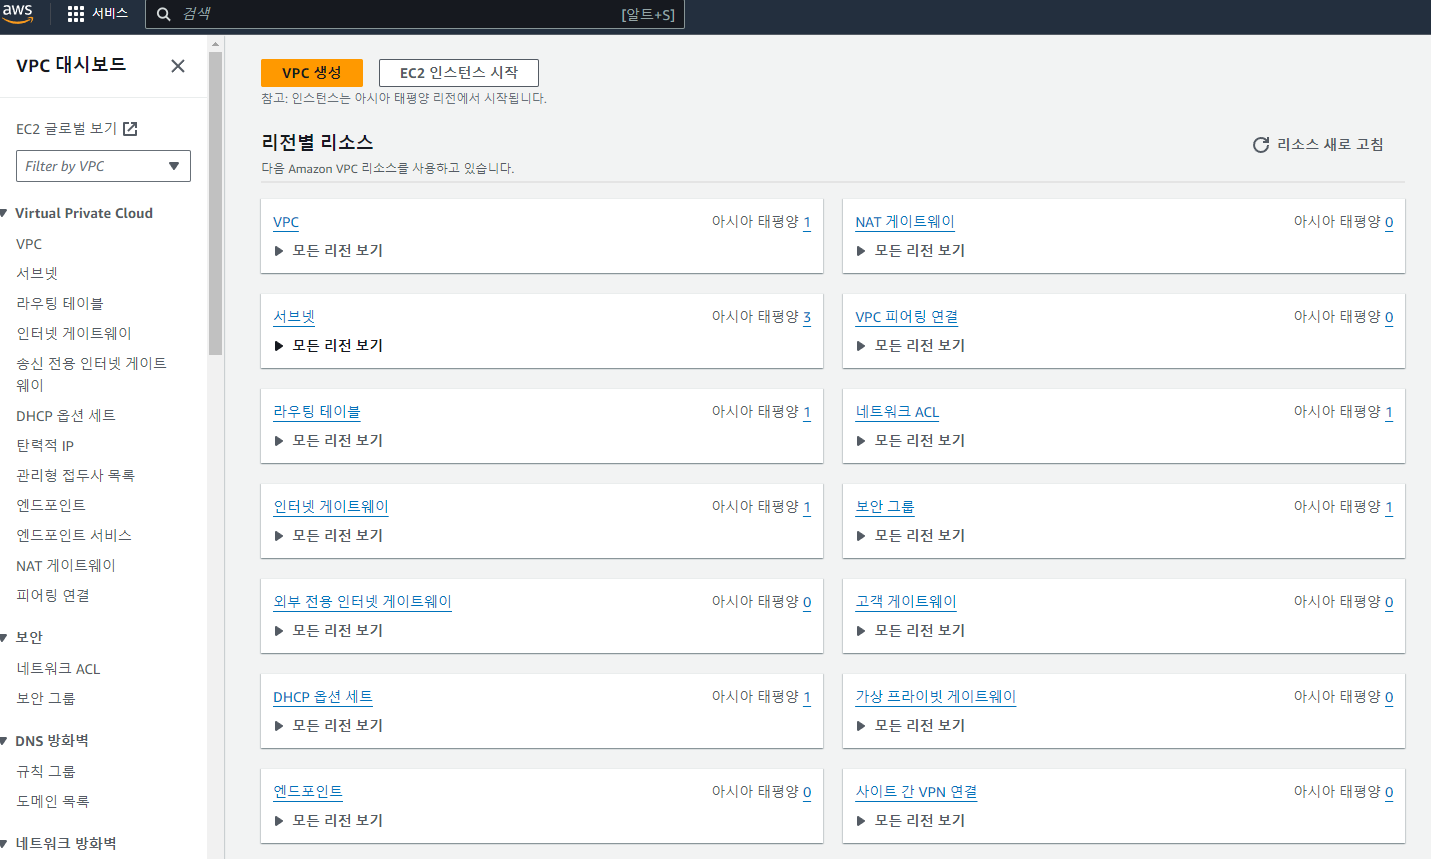Open the Filter by VPC dropdown
1431x859 pixels.
103,166
